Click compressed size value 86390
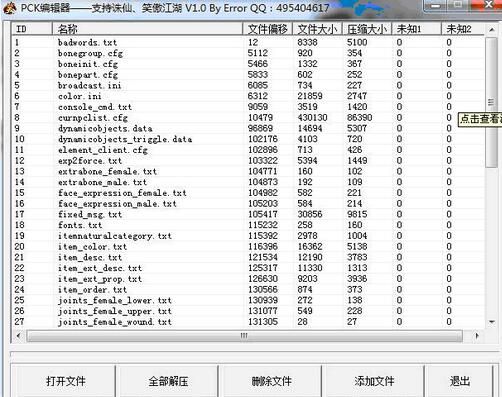This screenshot has width=502, height=397. coord(359,118)
